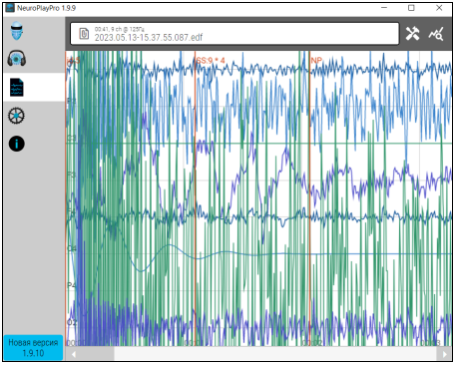Select the headphones neurofeedback icon
The width and height of the screenshot is (455, 365).
pyautogui.click(x=17, y=58)
